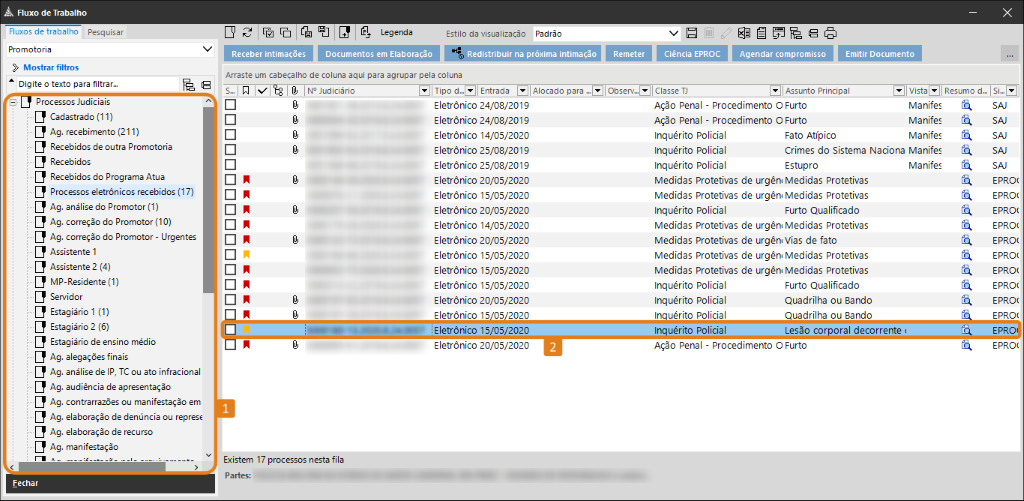This screenshot has width=1024, height=501.
Task: Open the resumo magnifier icon in the first row
Action: [966, 105]
